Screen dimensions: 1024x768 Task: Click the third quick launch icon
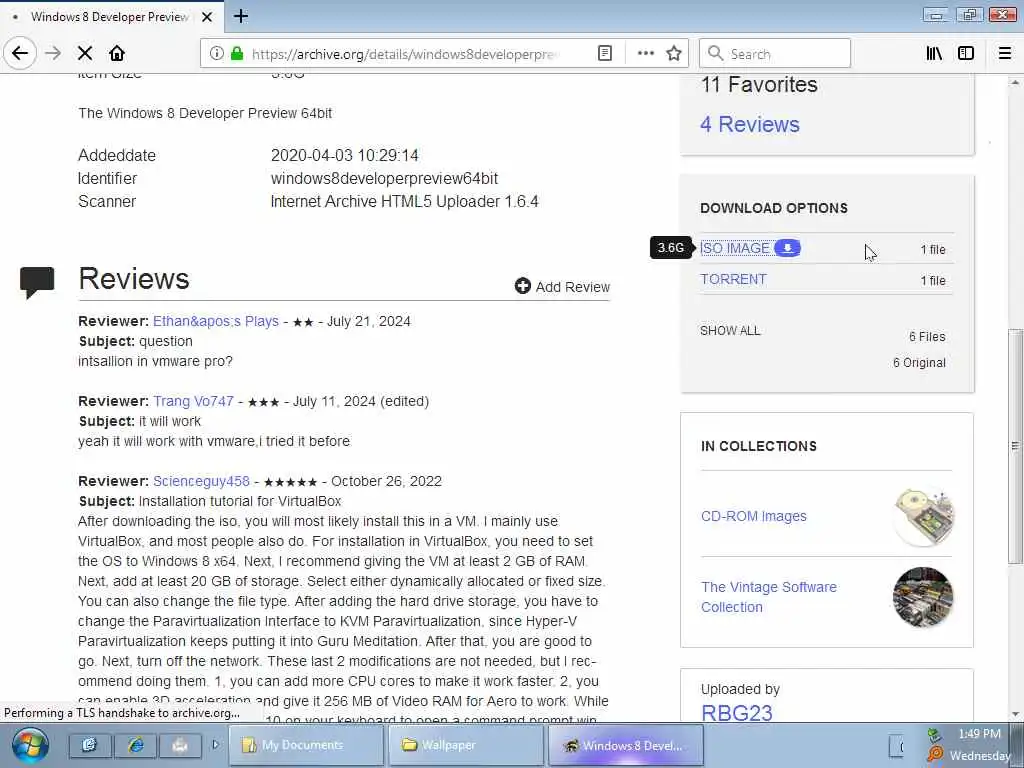pyautogui.click(x=180, y=745)
